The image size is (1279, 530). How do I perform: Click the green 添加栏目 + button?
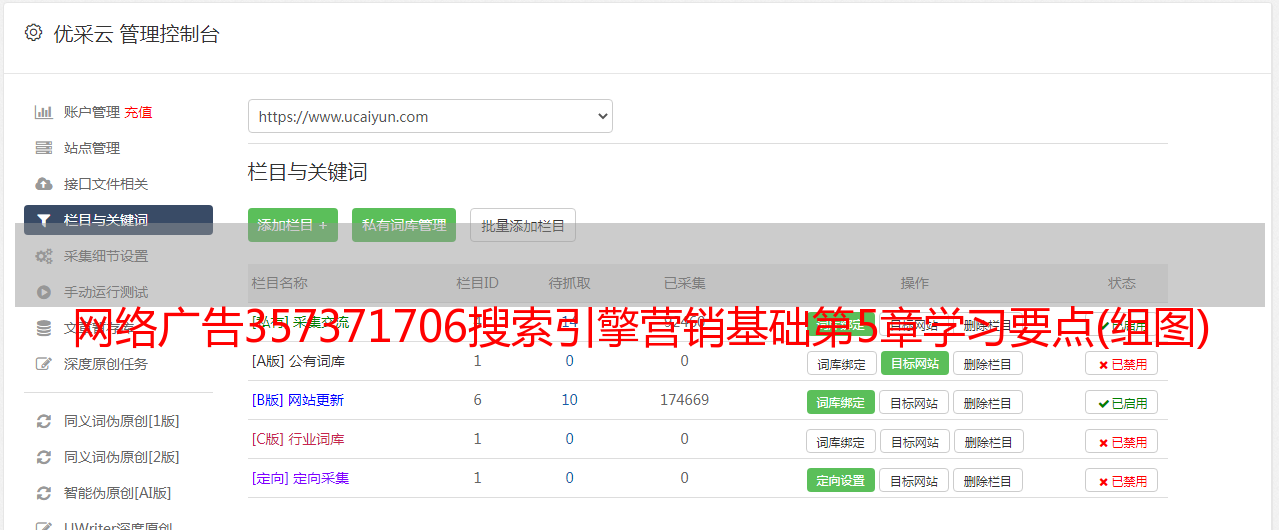coord(293,225)
